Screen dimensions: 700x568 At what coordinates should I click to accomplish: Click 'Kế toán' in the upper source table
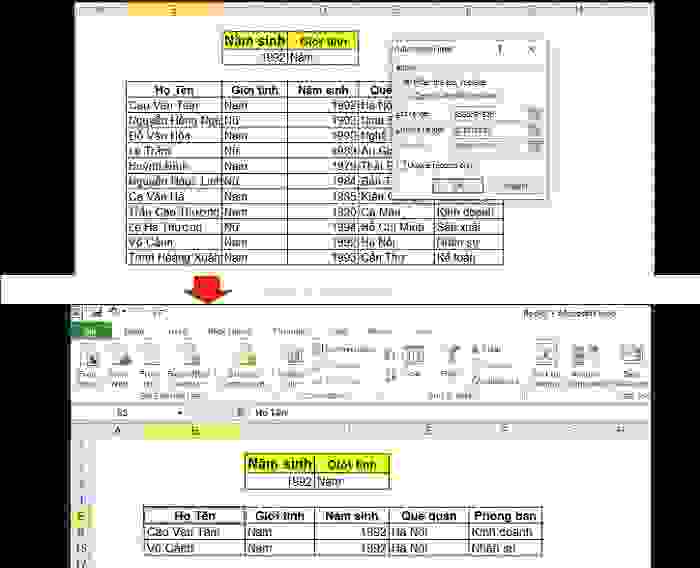455,258
